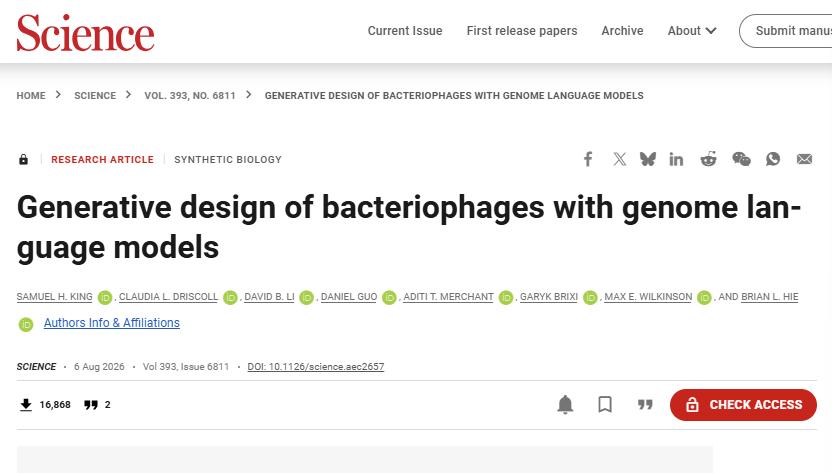This screenshot has width=832, height=473.
Task: Toggle the bookmark for this article
Action: (605, 405)
